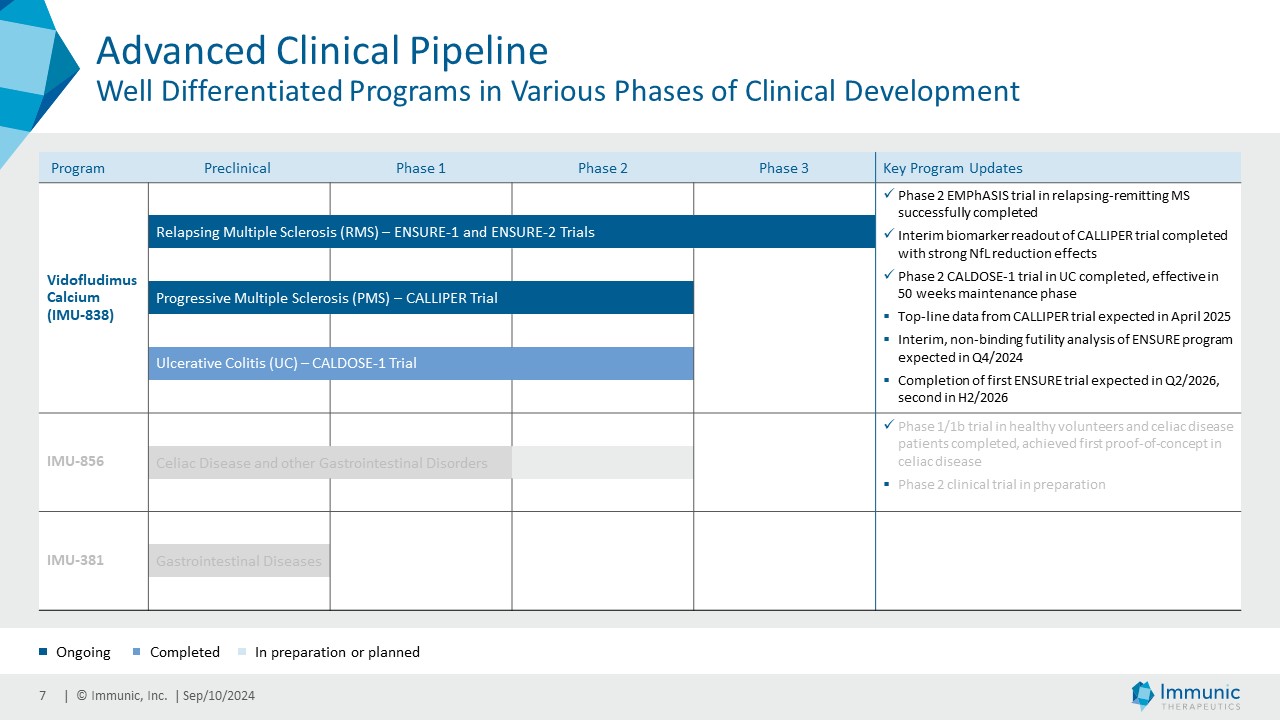Select the Ongoing legend color square
1280x720 pixels.
(x=43, y=653)
